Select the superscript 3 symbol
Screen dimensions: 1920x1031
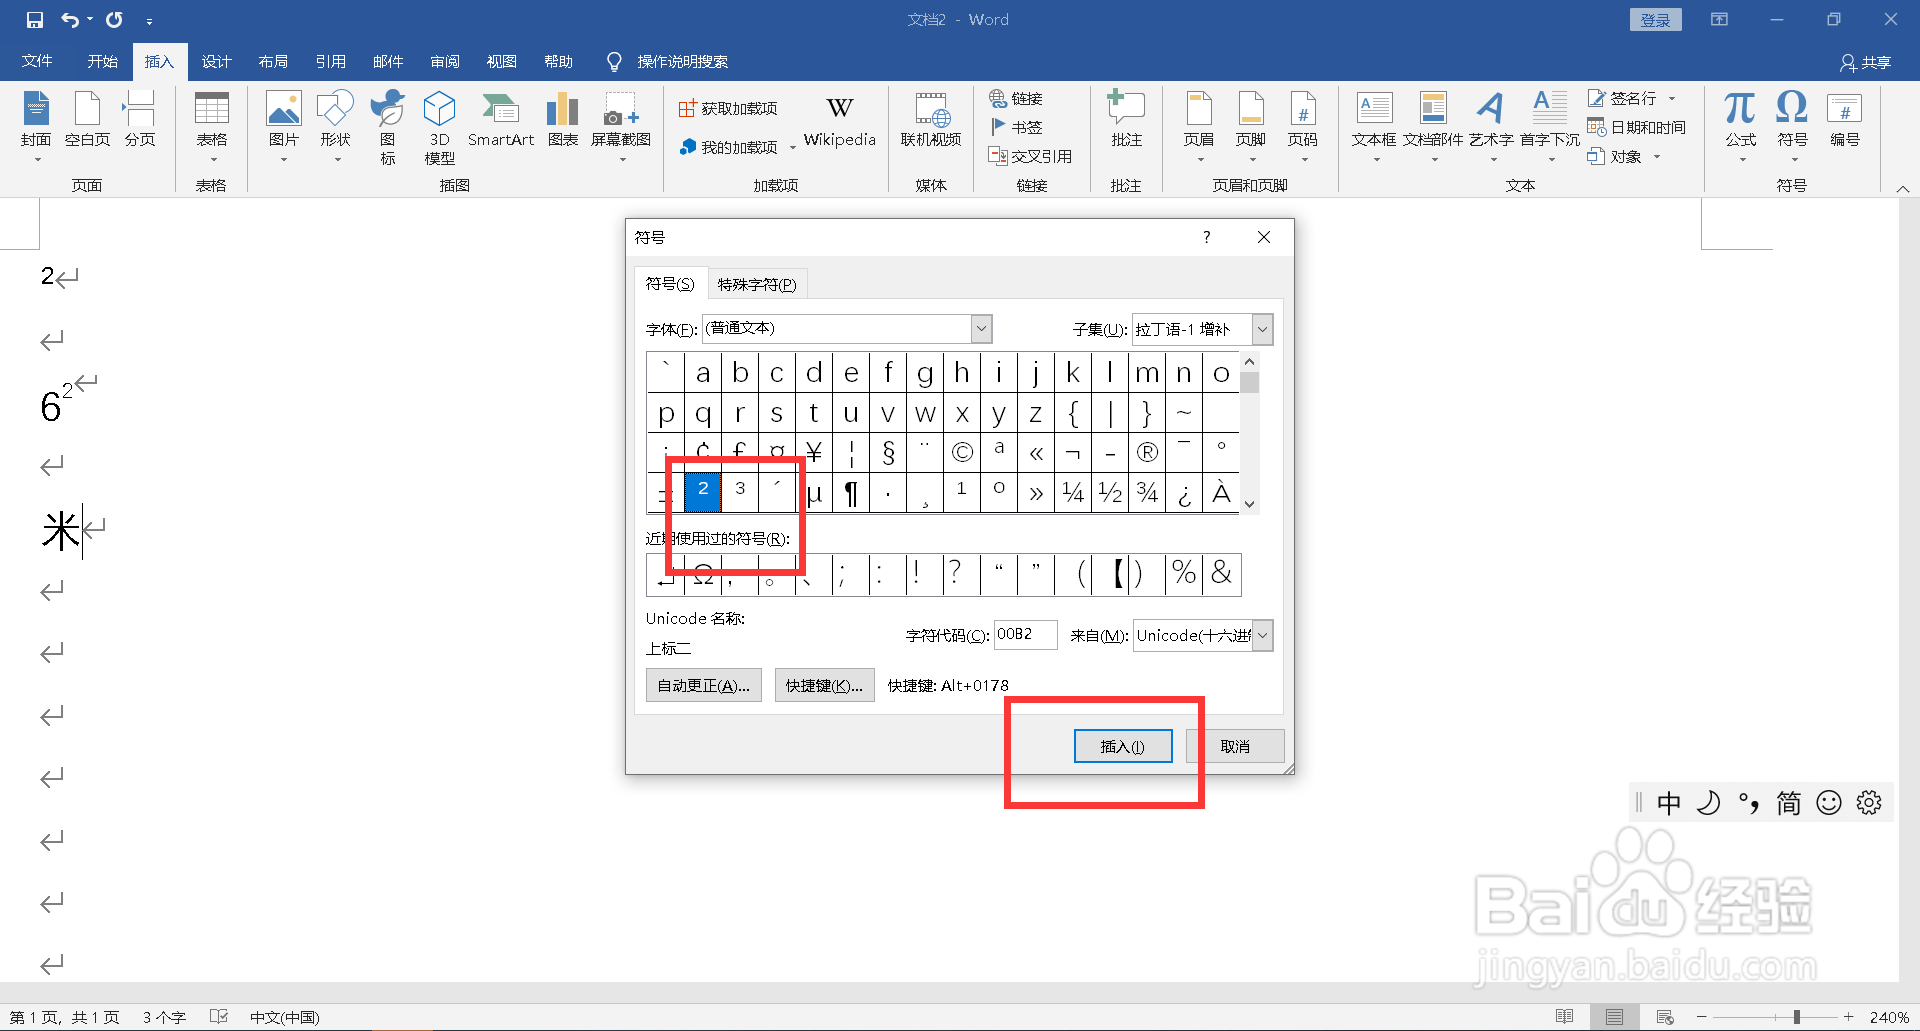740,492
